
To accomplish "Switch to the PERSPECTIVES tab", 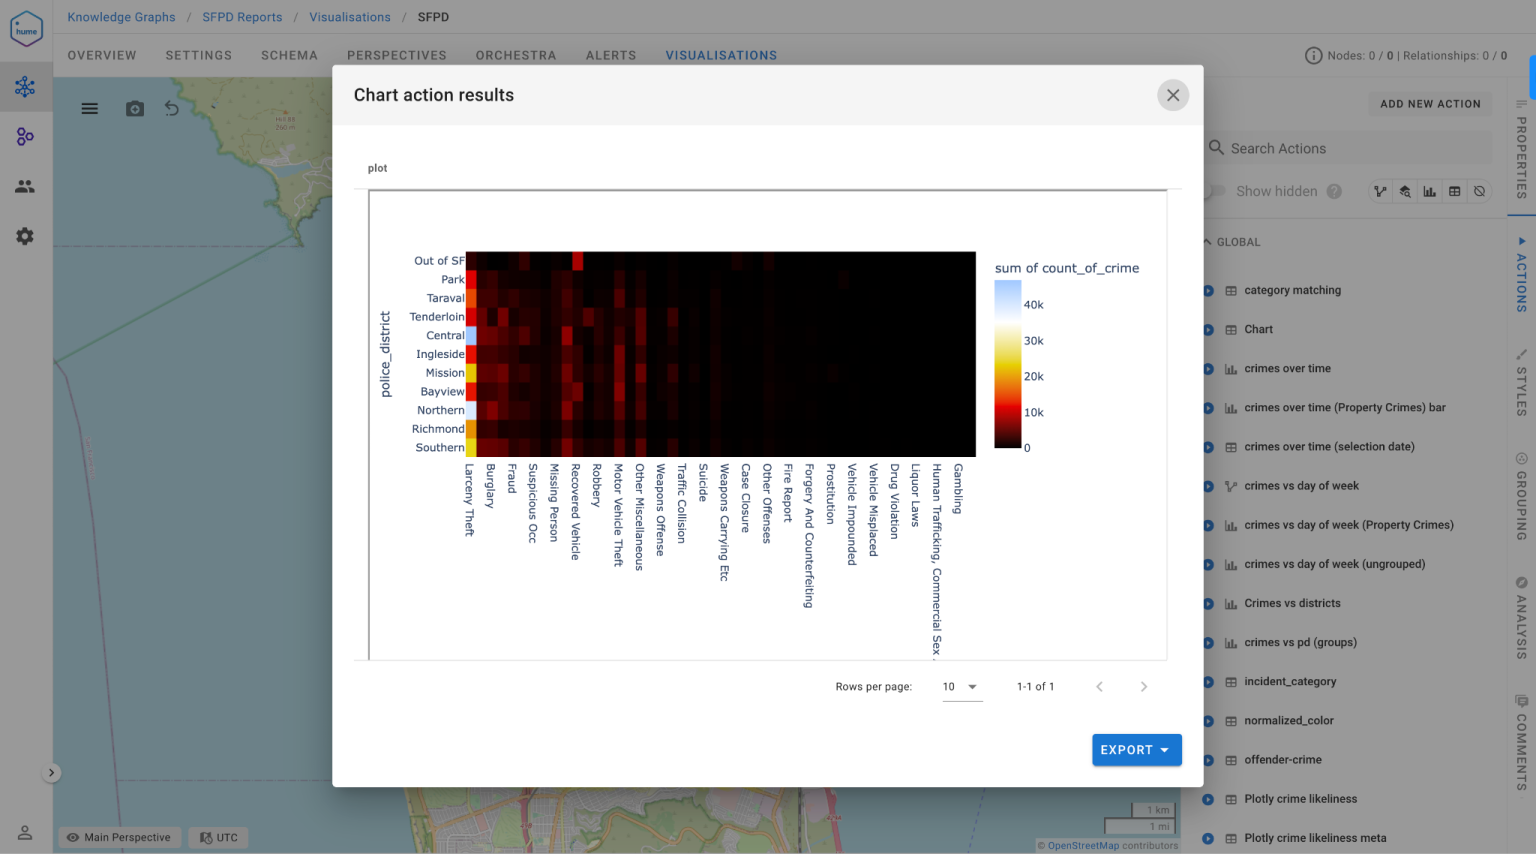I will [396, 56].
